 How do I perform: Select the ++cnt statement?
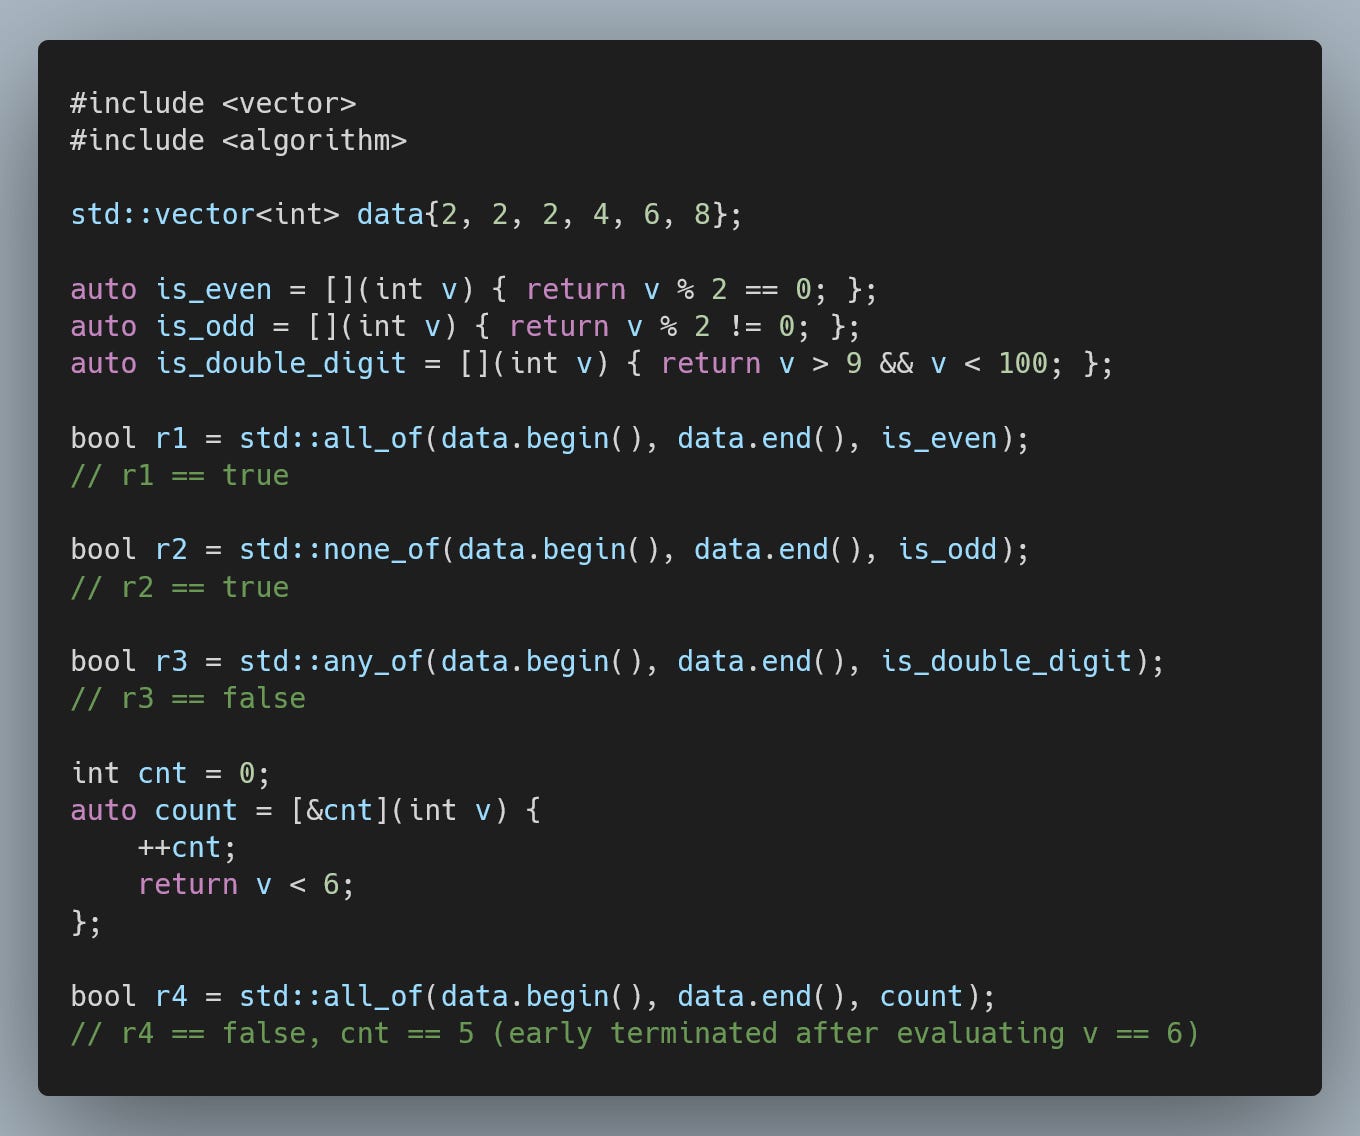(184, 847)
